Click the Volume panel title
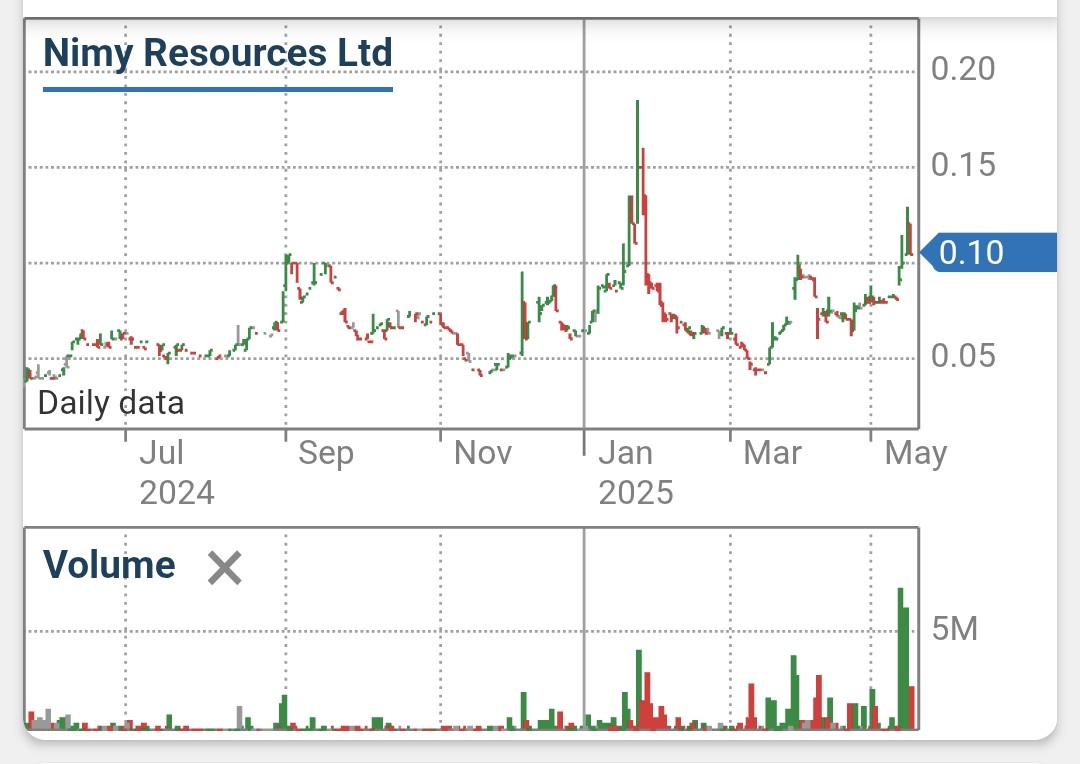 [x=109, y=566]
